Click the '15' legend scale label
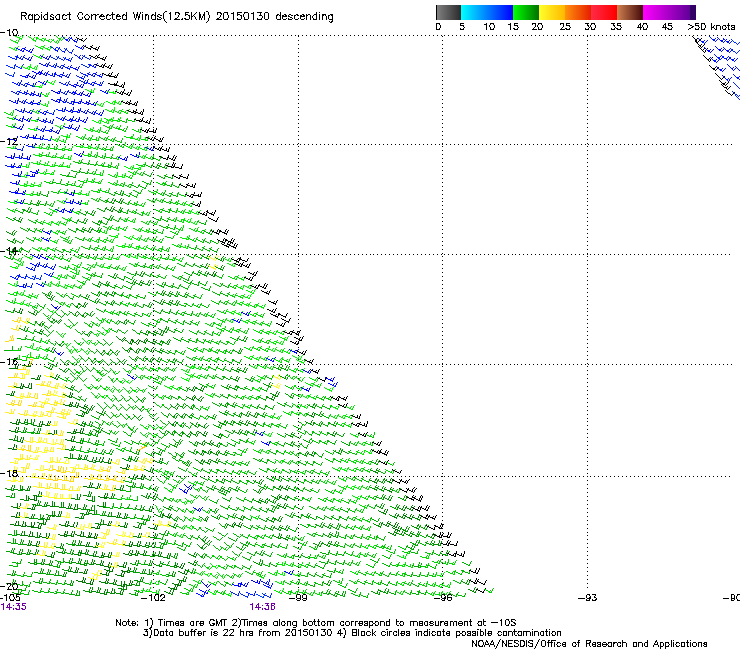The width and height of the screenshot is (740, 650). 513,27
